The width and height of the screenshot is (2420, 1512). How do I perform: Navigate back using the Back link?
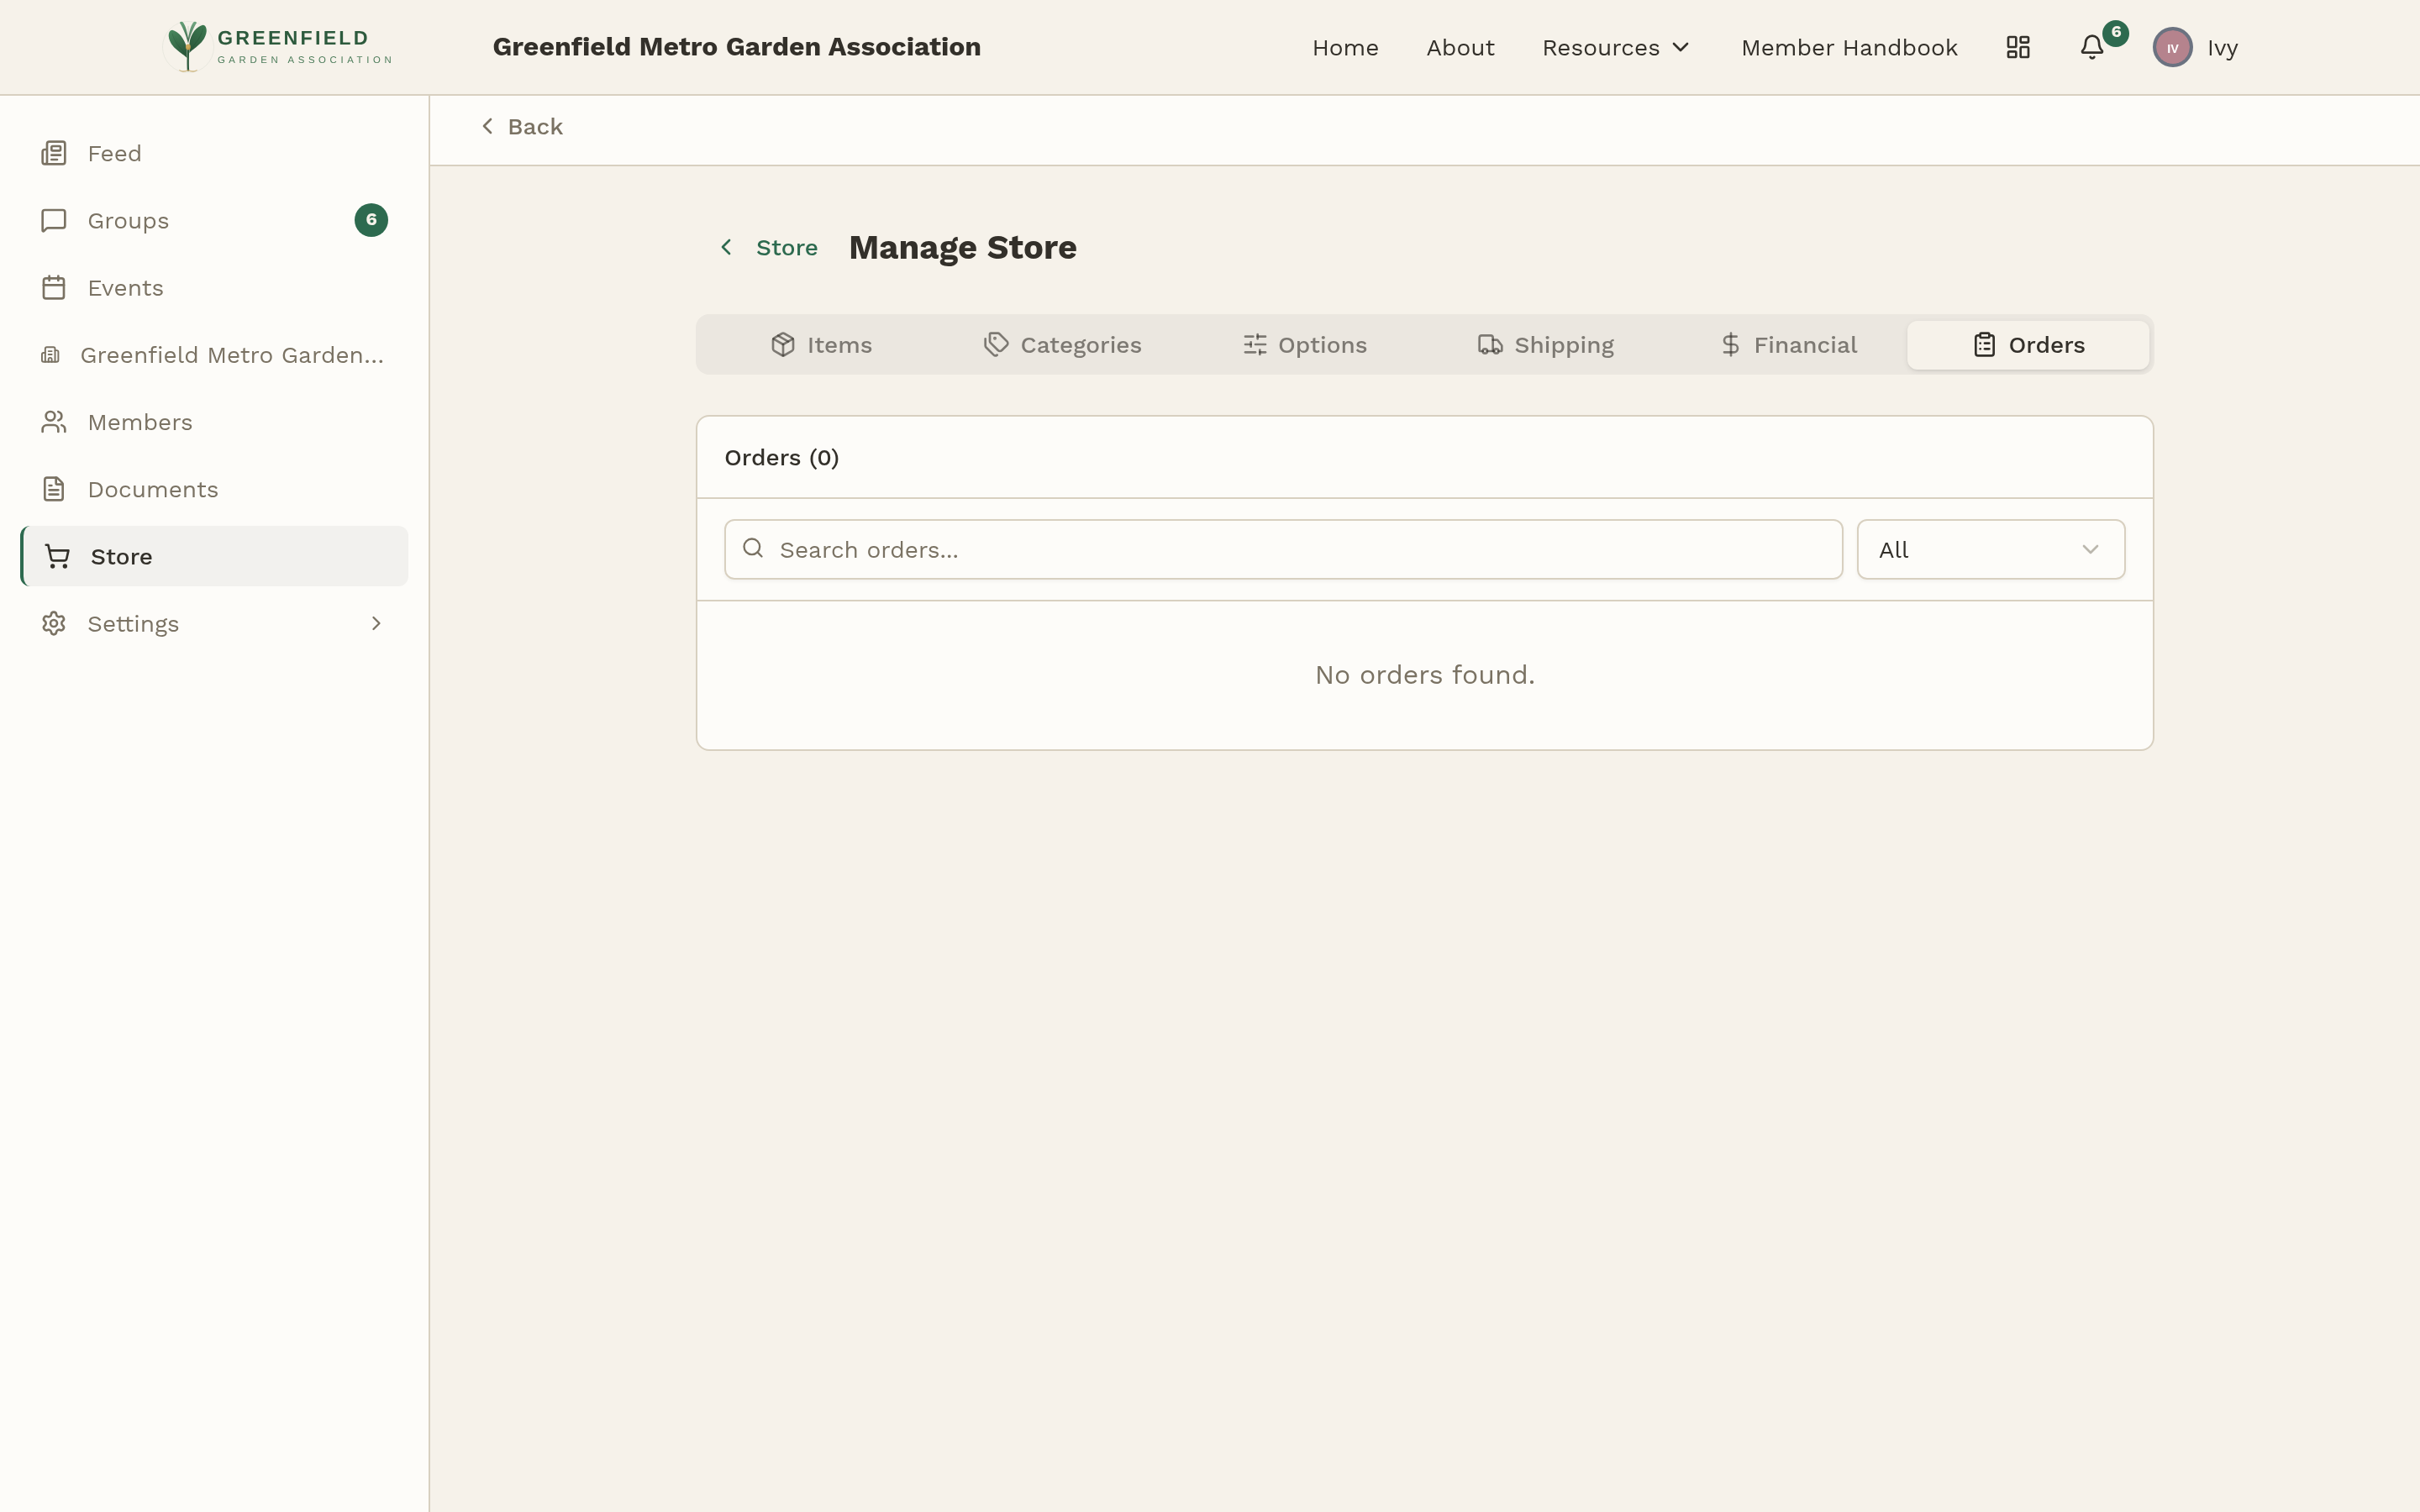tap(521, 126)
